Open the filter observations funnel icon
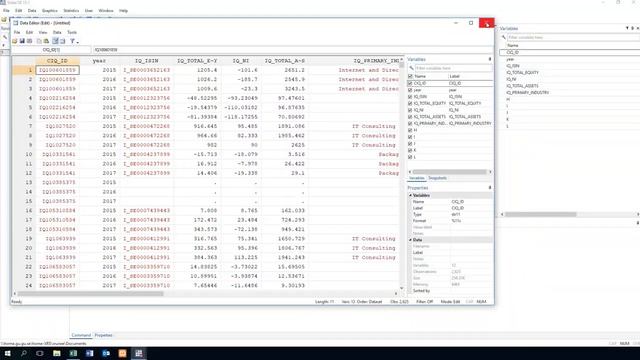This screenshot has width=640, height=360. point(72,41)
